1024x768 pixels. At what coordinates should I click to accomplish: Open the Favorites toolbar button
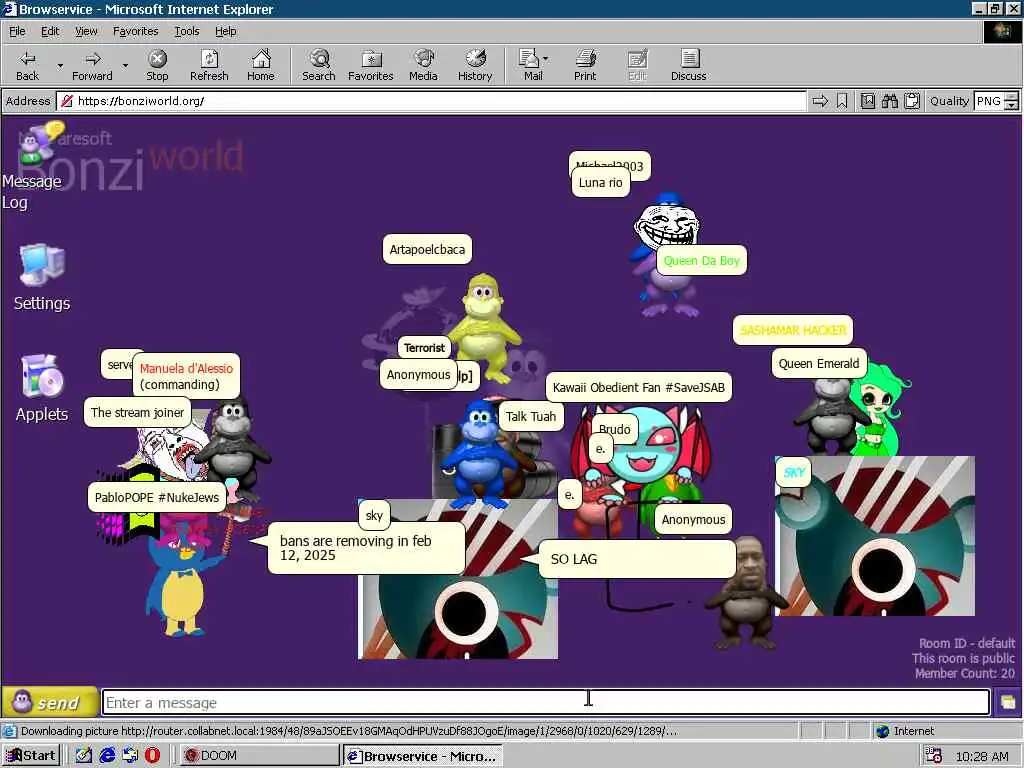[x=371, y=65]
